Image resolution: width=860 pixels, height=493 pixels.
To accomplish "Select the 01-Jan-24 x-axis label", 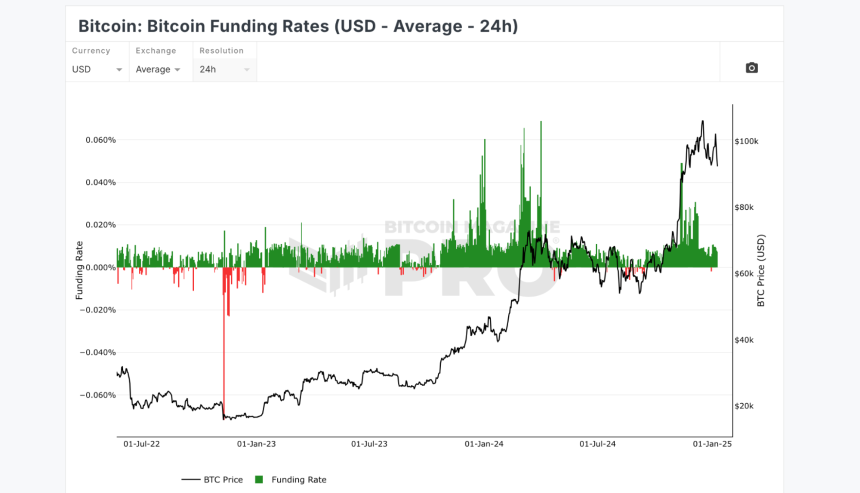I will click(484, 444).
